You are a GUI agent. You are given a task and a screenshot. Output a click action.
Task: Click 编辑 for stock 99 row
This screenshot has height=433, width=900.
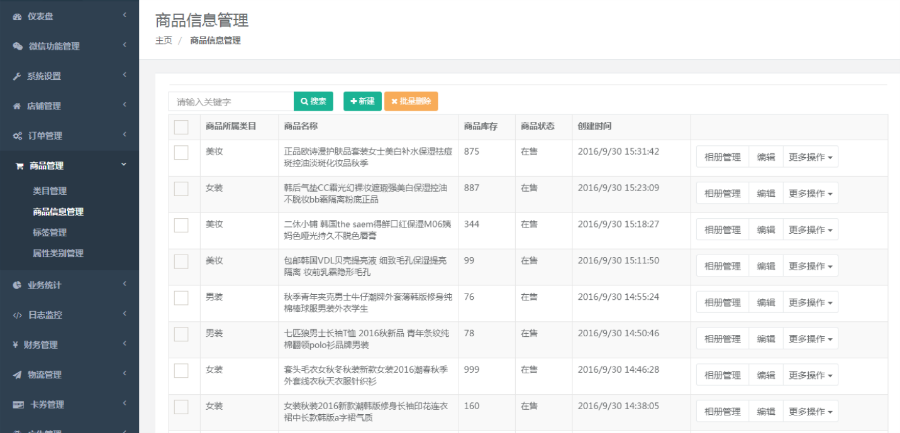point(766,266)
